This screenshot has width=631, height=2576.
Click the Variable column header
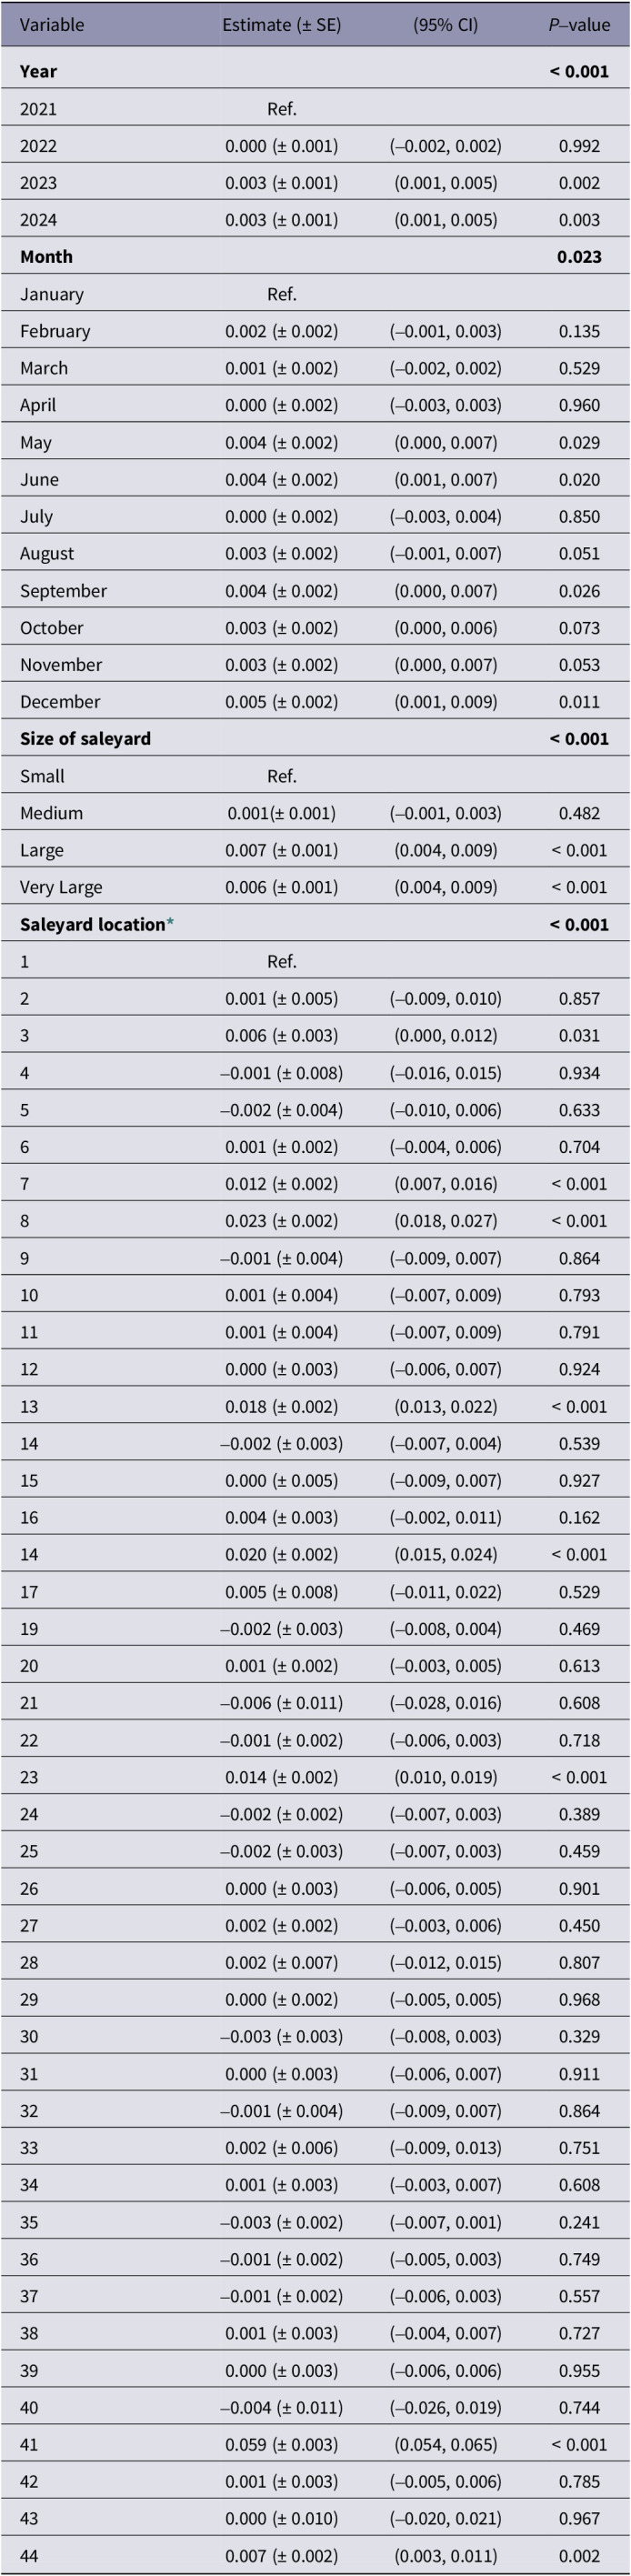[x=52, y=25]
